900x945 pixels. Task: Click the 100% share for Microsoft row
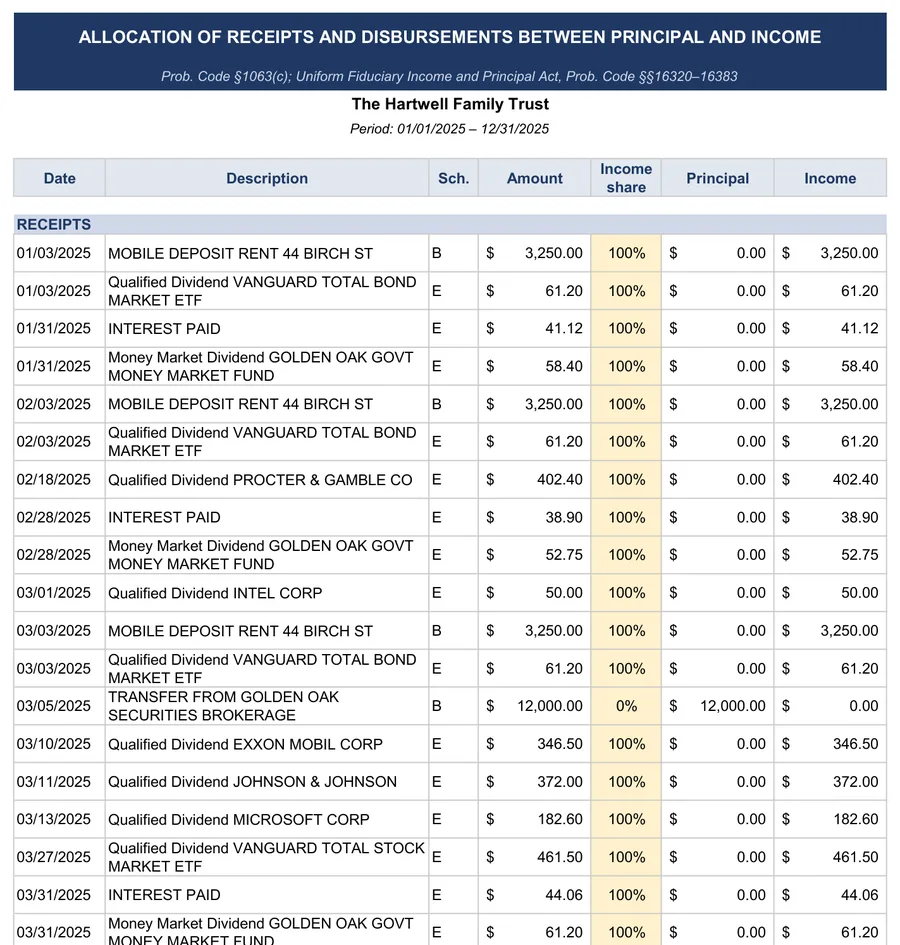(626, 819)
